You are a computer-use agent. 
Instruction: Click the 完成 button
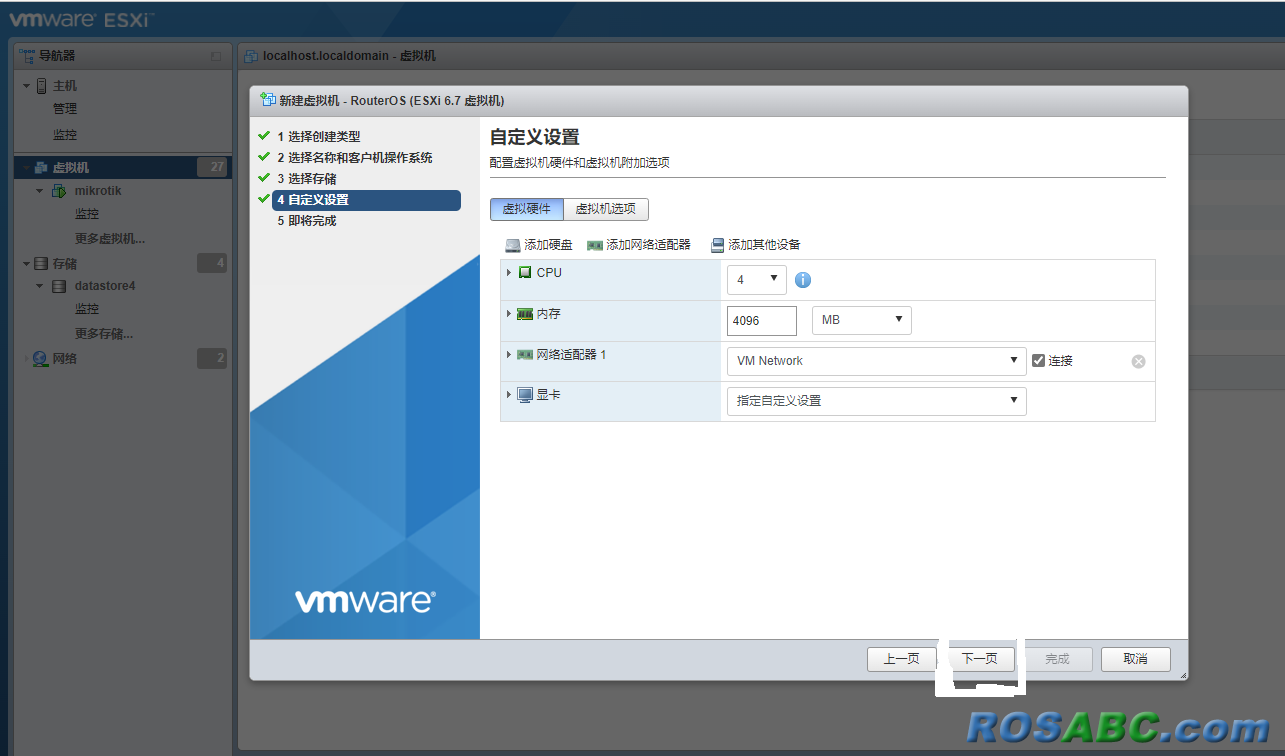tap(1057, 659)
